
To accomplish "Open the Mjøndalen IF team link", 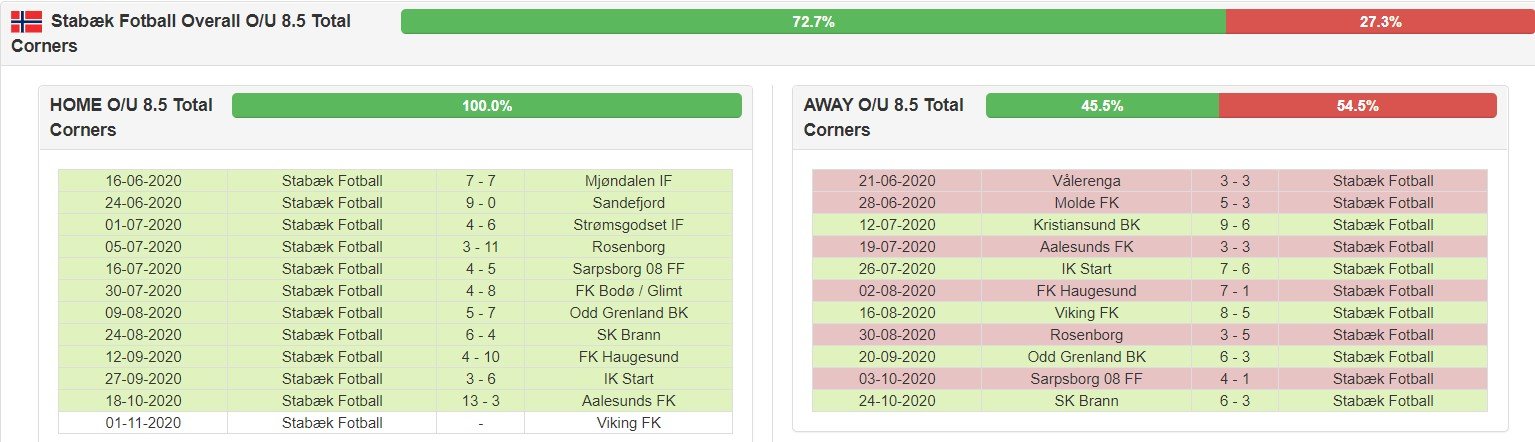I will coord(628,181).
